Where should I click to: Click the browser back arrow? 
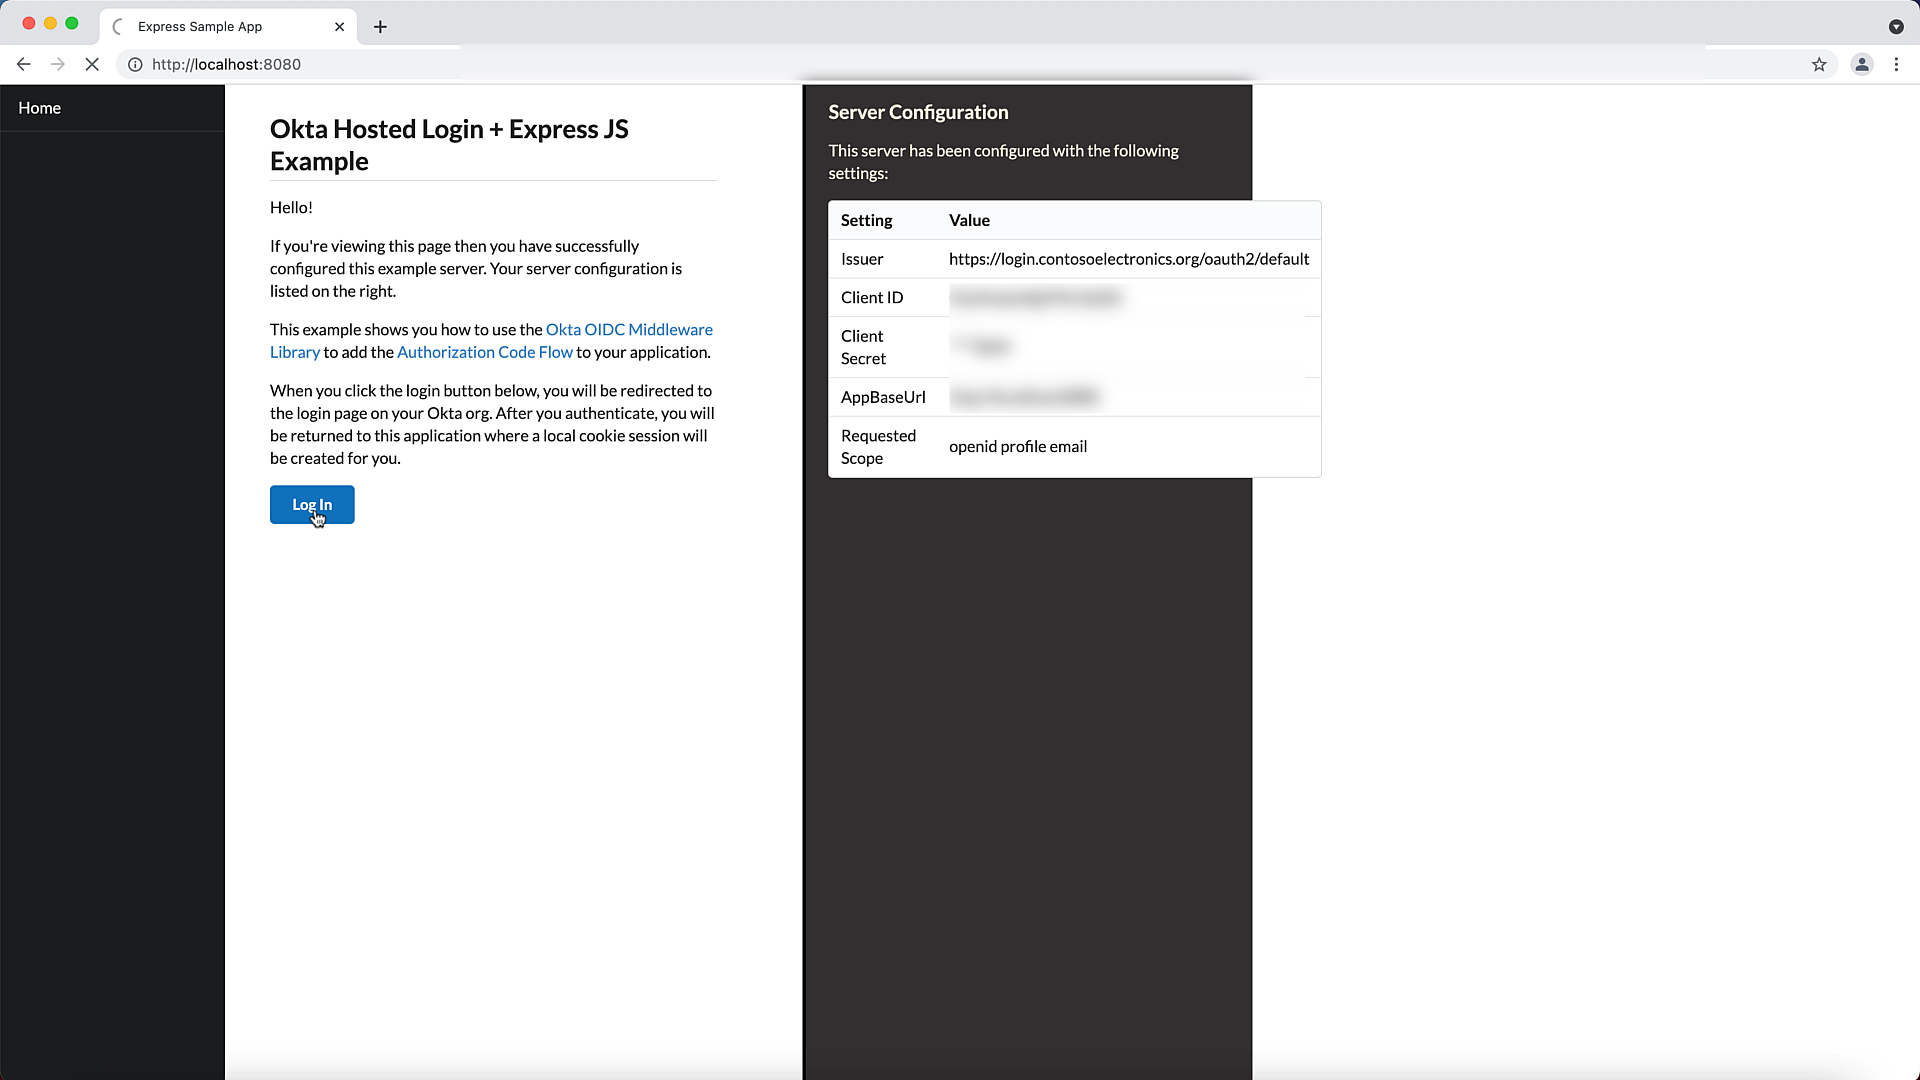point(24,64)
